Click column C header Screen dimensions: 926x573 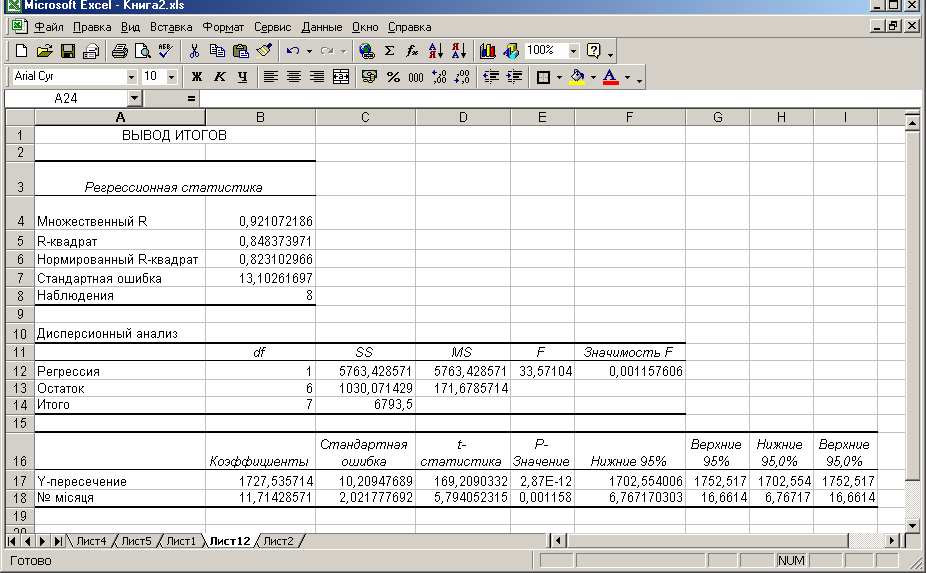pyautogui.click(x=365, y=117)
